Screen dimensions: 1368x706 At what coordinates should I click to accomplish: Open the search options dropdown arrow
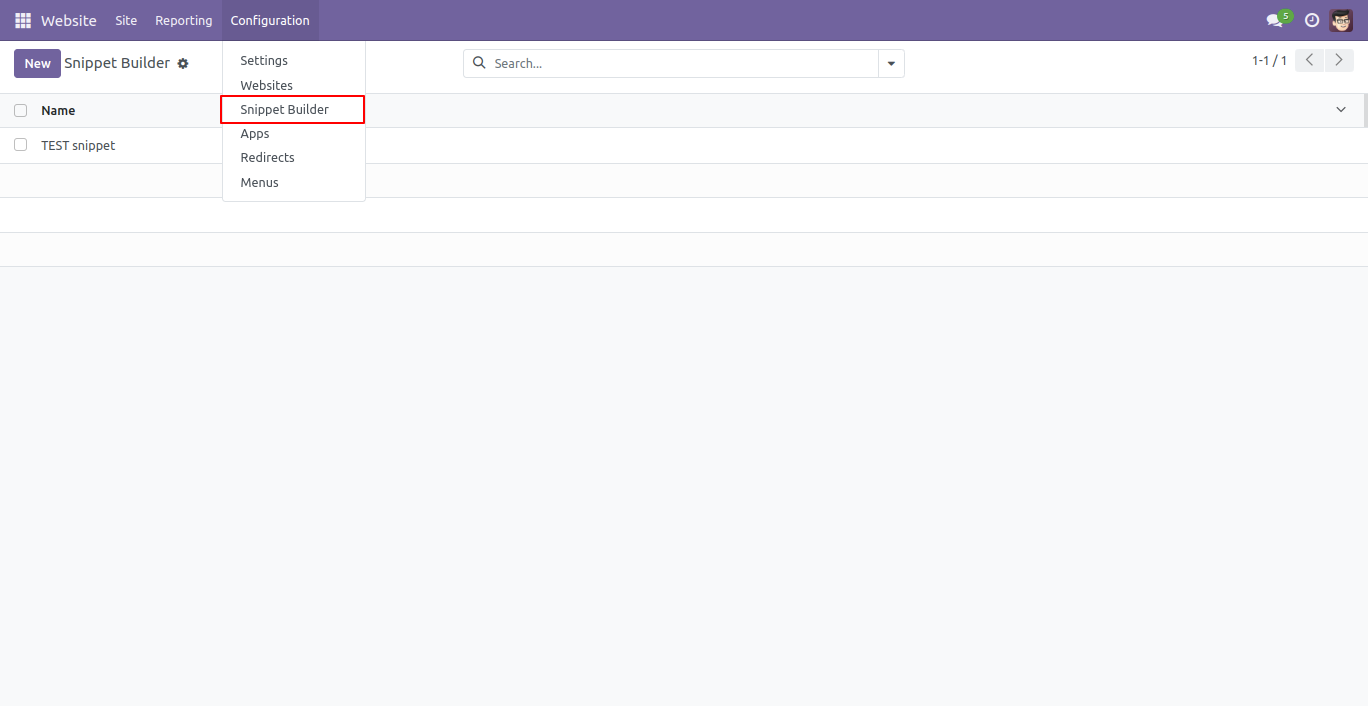click(891, 63)
